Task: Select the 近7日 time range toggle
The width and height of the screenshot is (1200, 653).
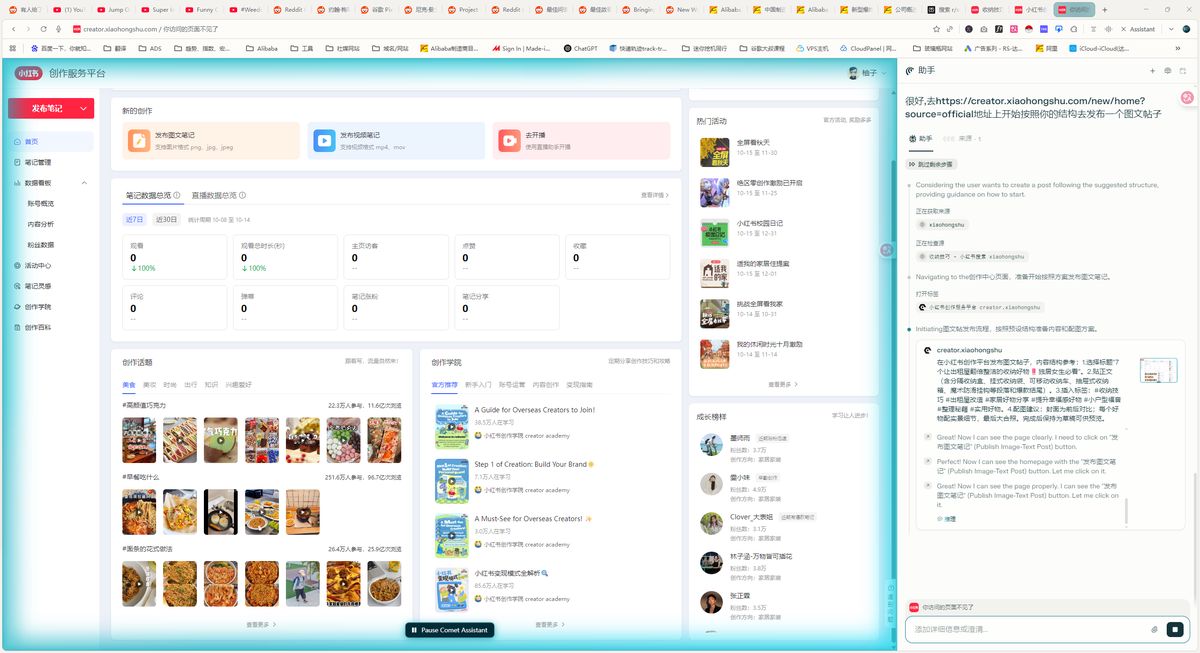Action: click(133, 219)
